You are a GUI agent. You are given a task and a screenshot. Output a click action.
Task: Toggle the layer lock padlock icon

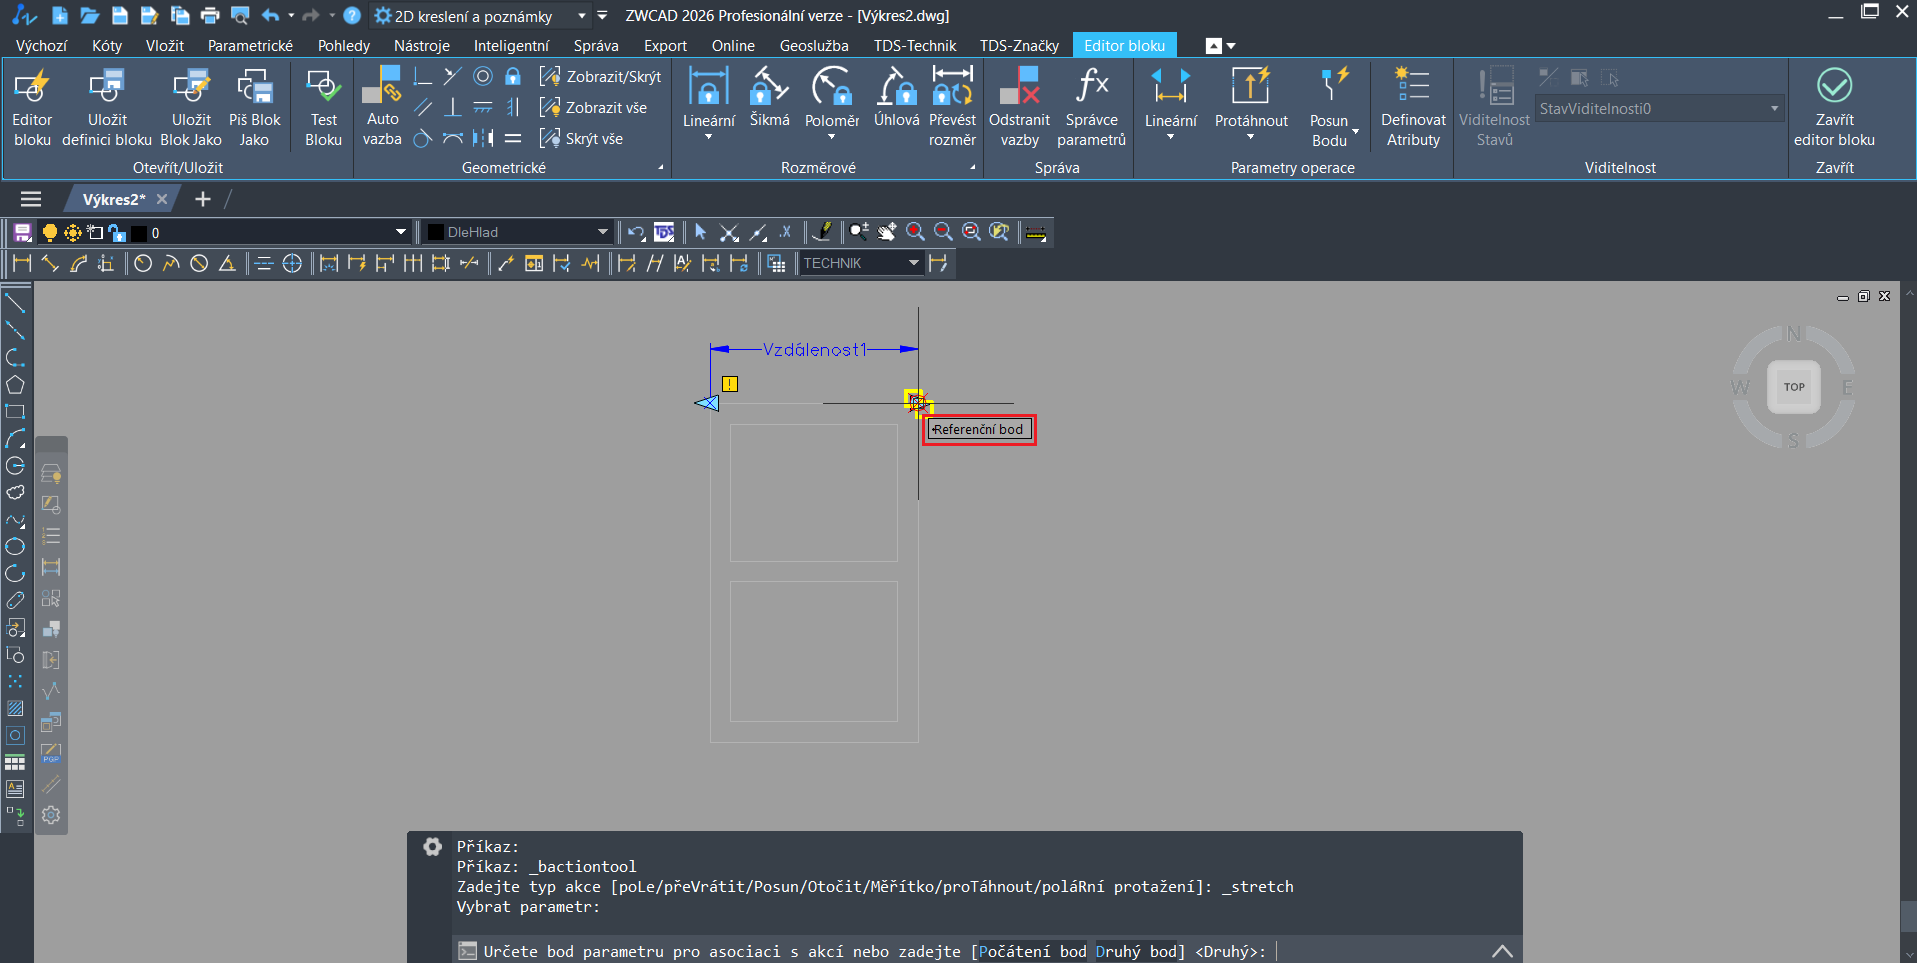point(117,233)
